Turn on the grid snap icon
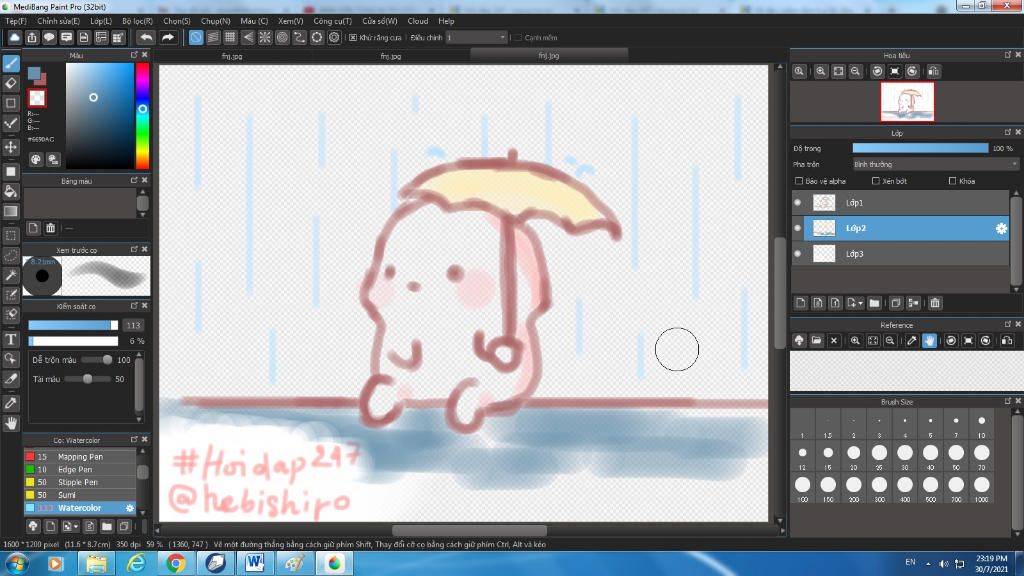Image resolution: width=1024 pixels, height=576 pixels. point(230,37)
